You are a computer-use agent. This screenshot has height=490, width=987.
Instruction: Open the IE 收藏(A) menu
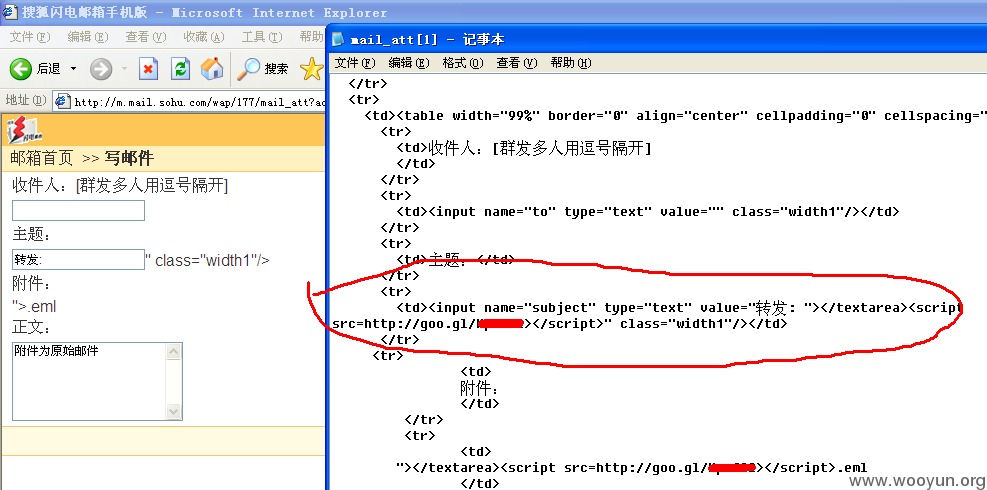204,37
